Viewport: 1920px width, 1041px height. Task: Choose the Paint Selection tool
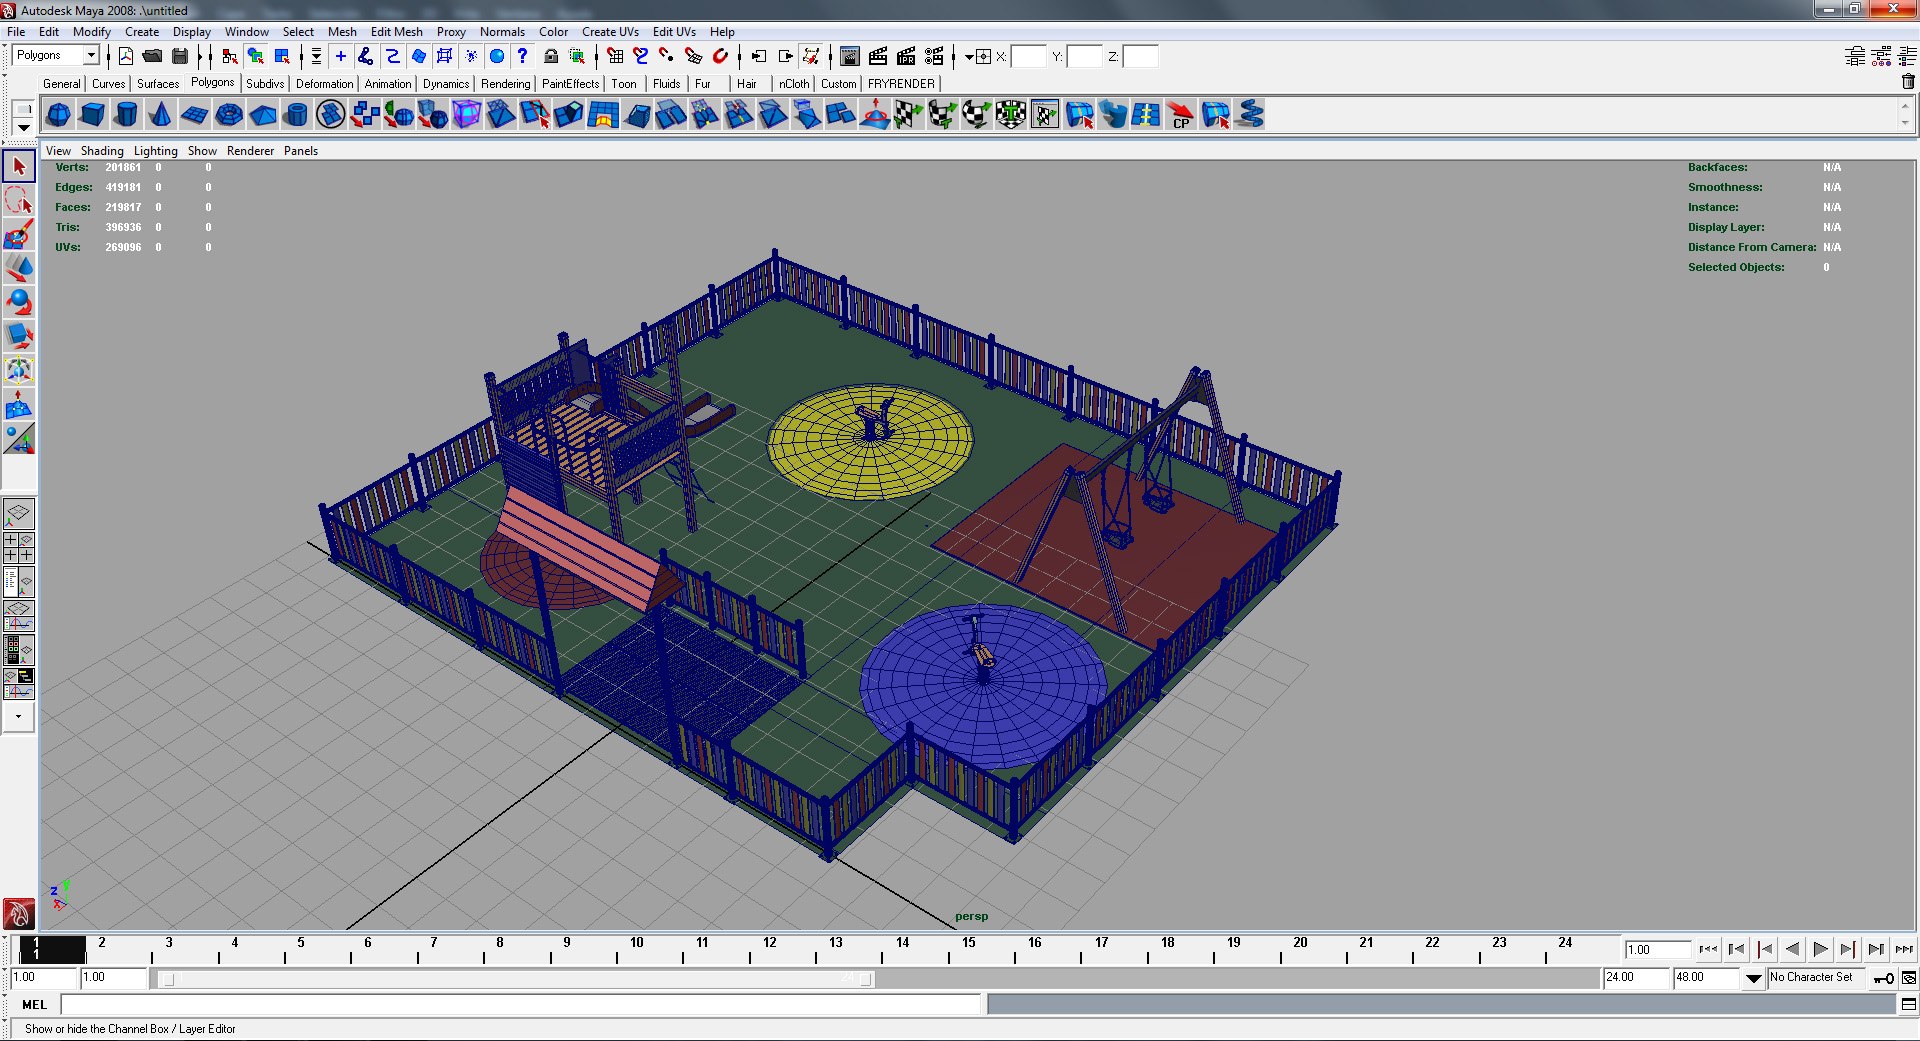pyautogui.click(x=19, y=234)
